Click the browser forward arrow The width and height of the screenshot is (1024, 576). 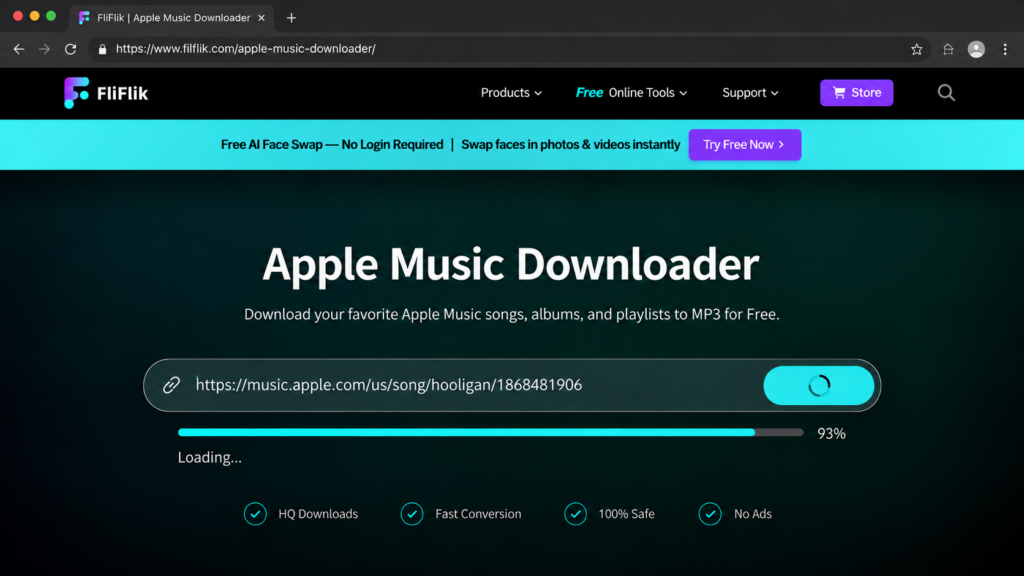44,49
